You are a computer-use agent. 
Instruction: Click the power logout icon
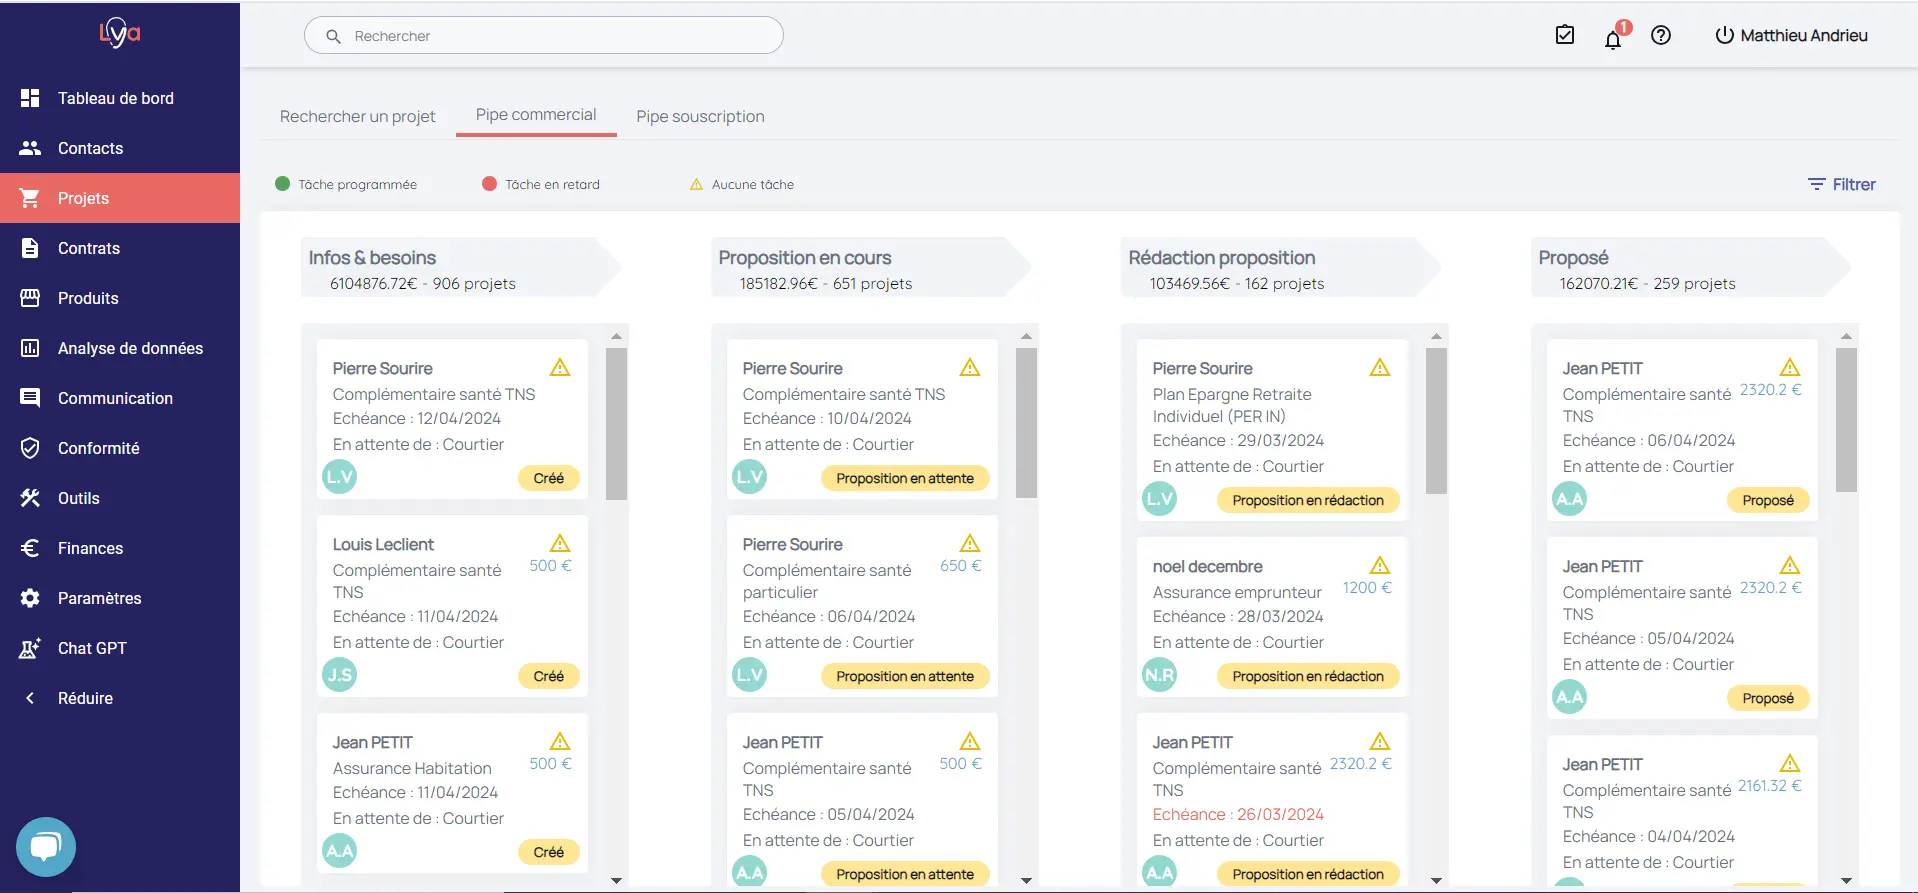[1724, 35]
